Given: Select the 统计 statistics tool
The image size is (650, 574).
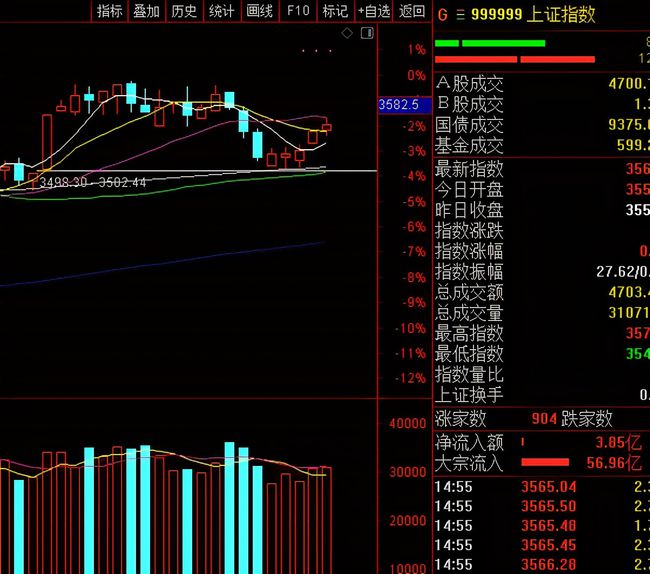Looking at the screenshot, I should click(221, 11).
